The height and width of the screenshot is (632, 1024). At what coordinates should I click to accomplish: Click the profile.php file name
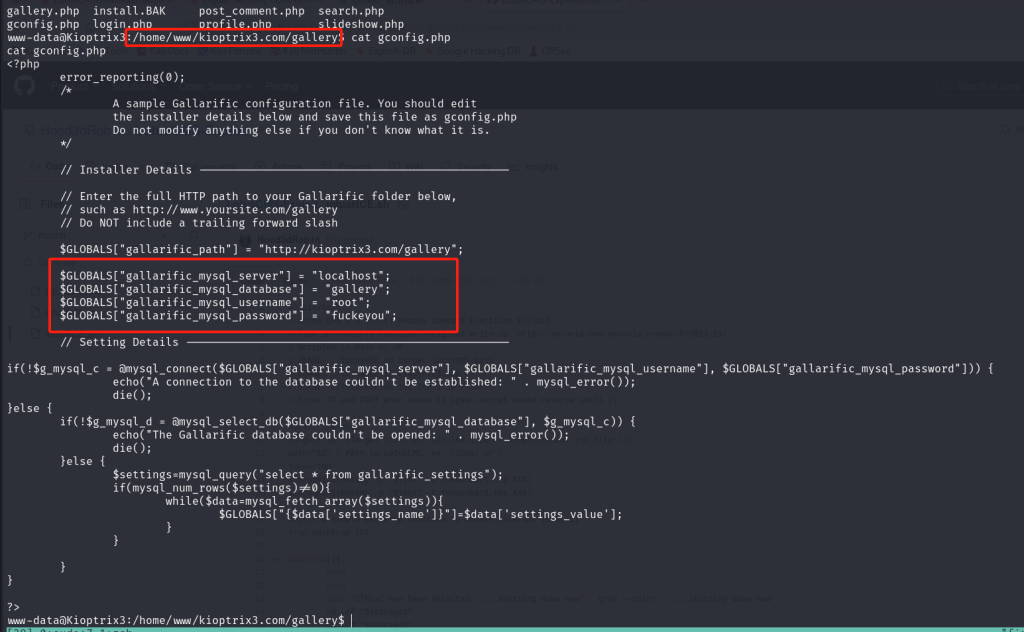click(235, 24)
